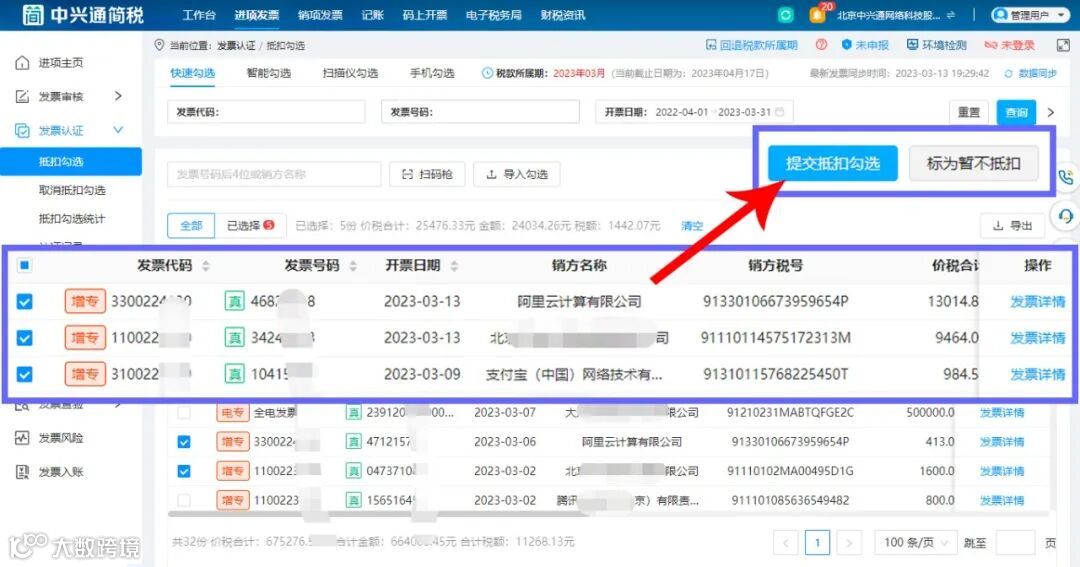Screen dimensions: 1080x567
Task: Click the 查询 search button
Action: pos(1016,112)
